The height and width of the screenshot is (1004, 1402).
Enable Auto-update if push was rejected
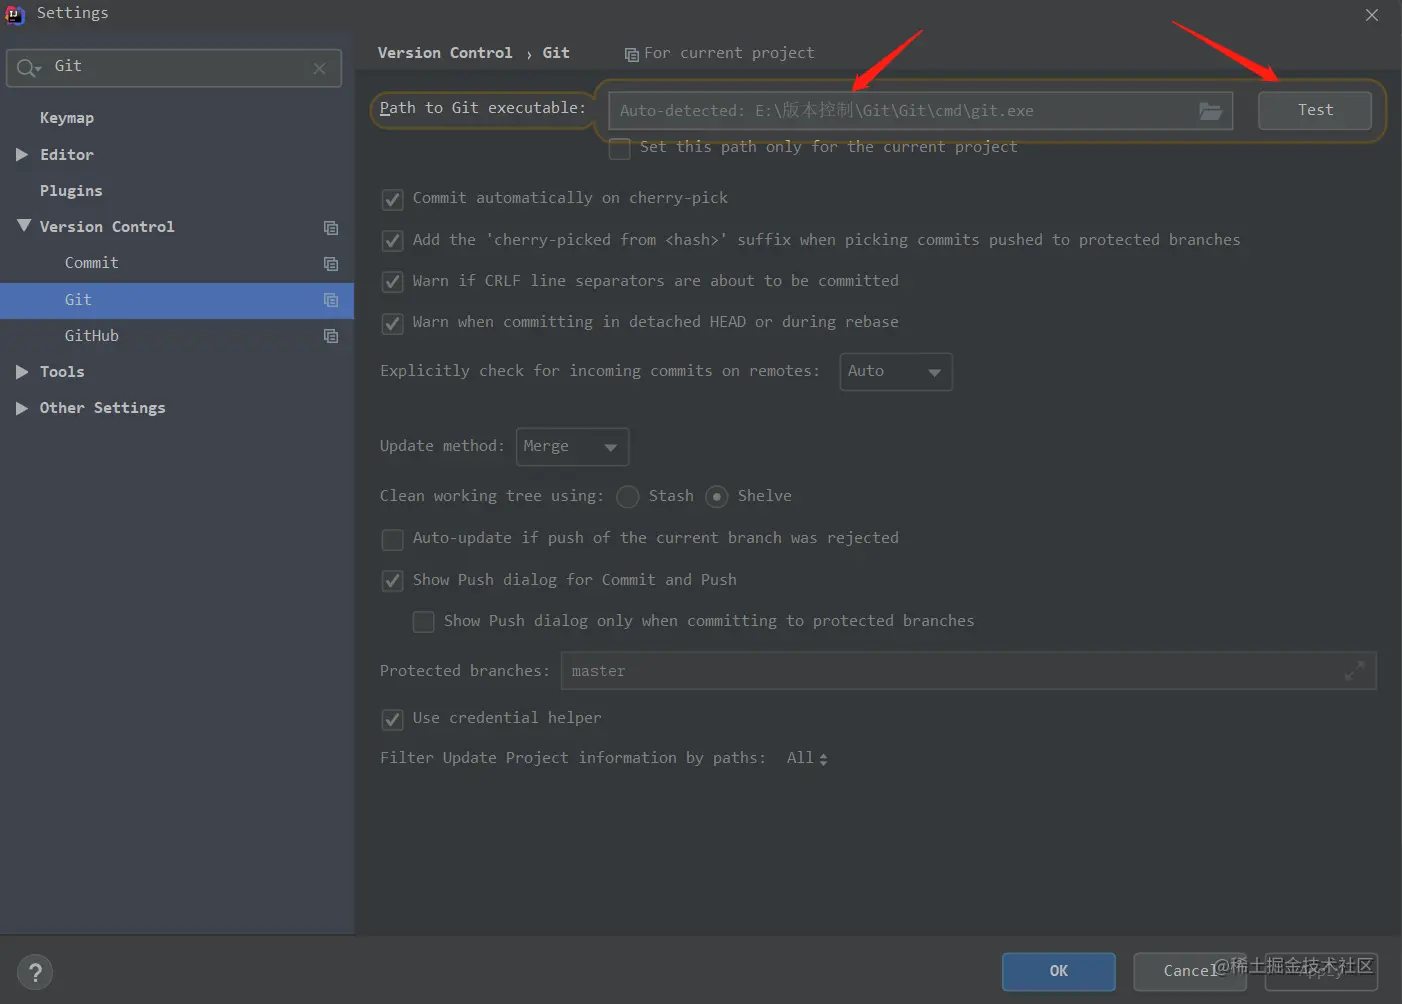393,540
